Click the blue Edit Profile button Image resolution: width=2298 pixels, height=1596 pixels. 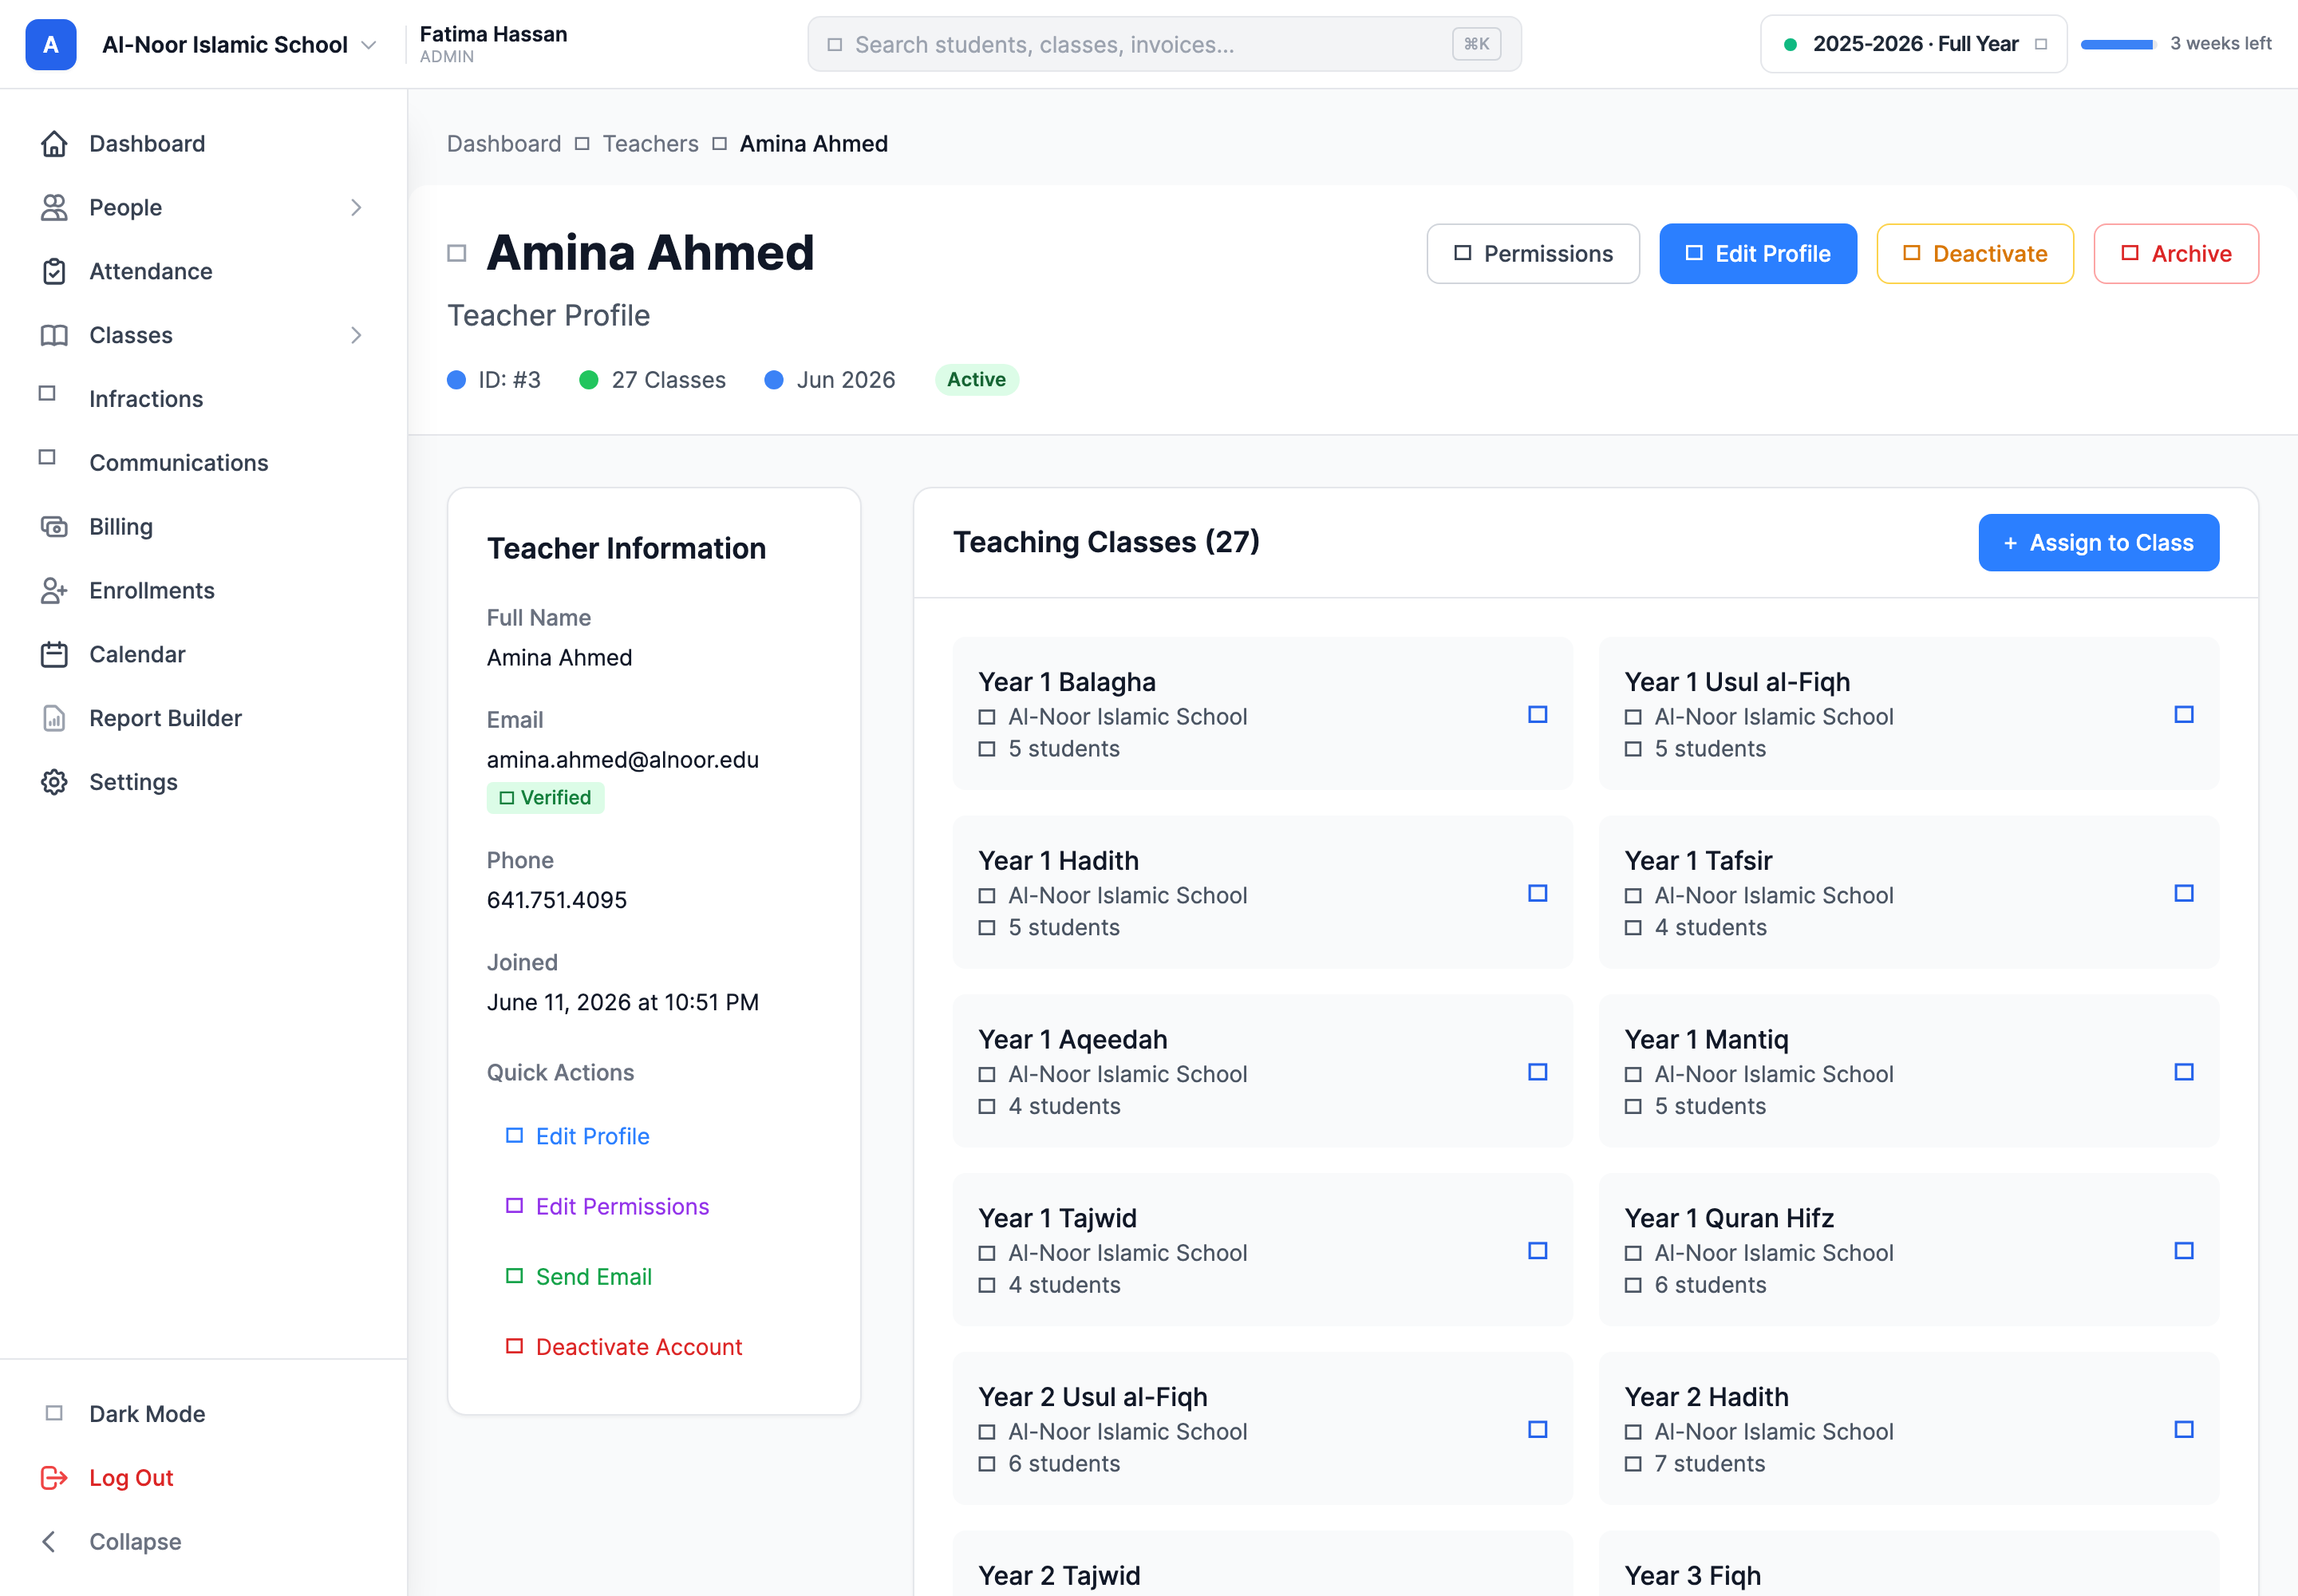tap(1758, 254)
